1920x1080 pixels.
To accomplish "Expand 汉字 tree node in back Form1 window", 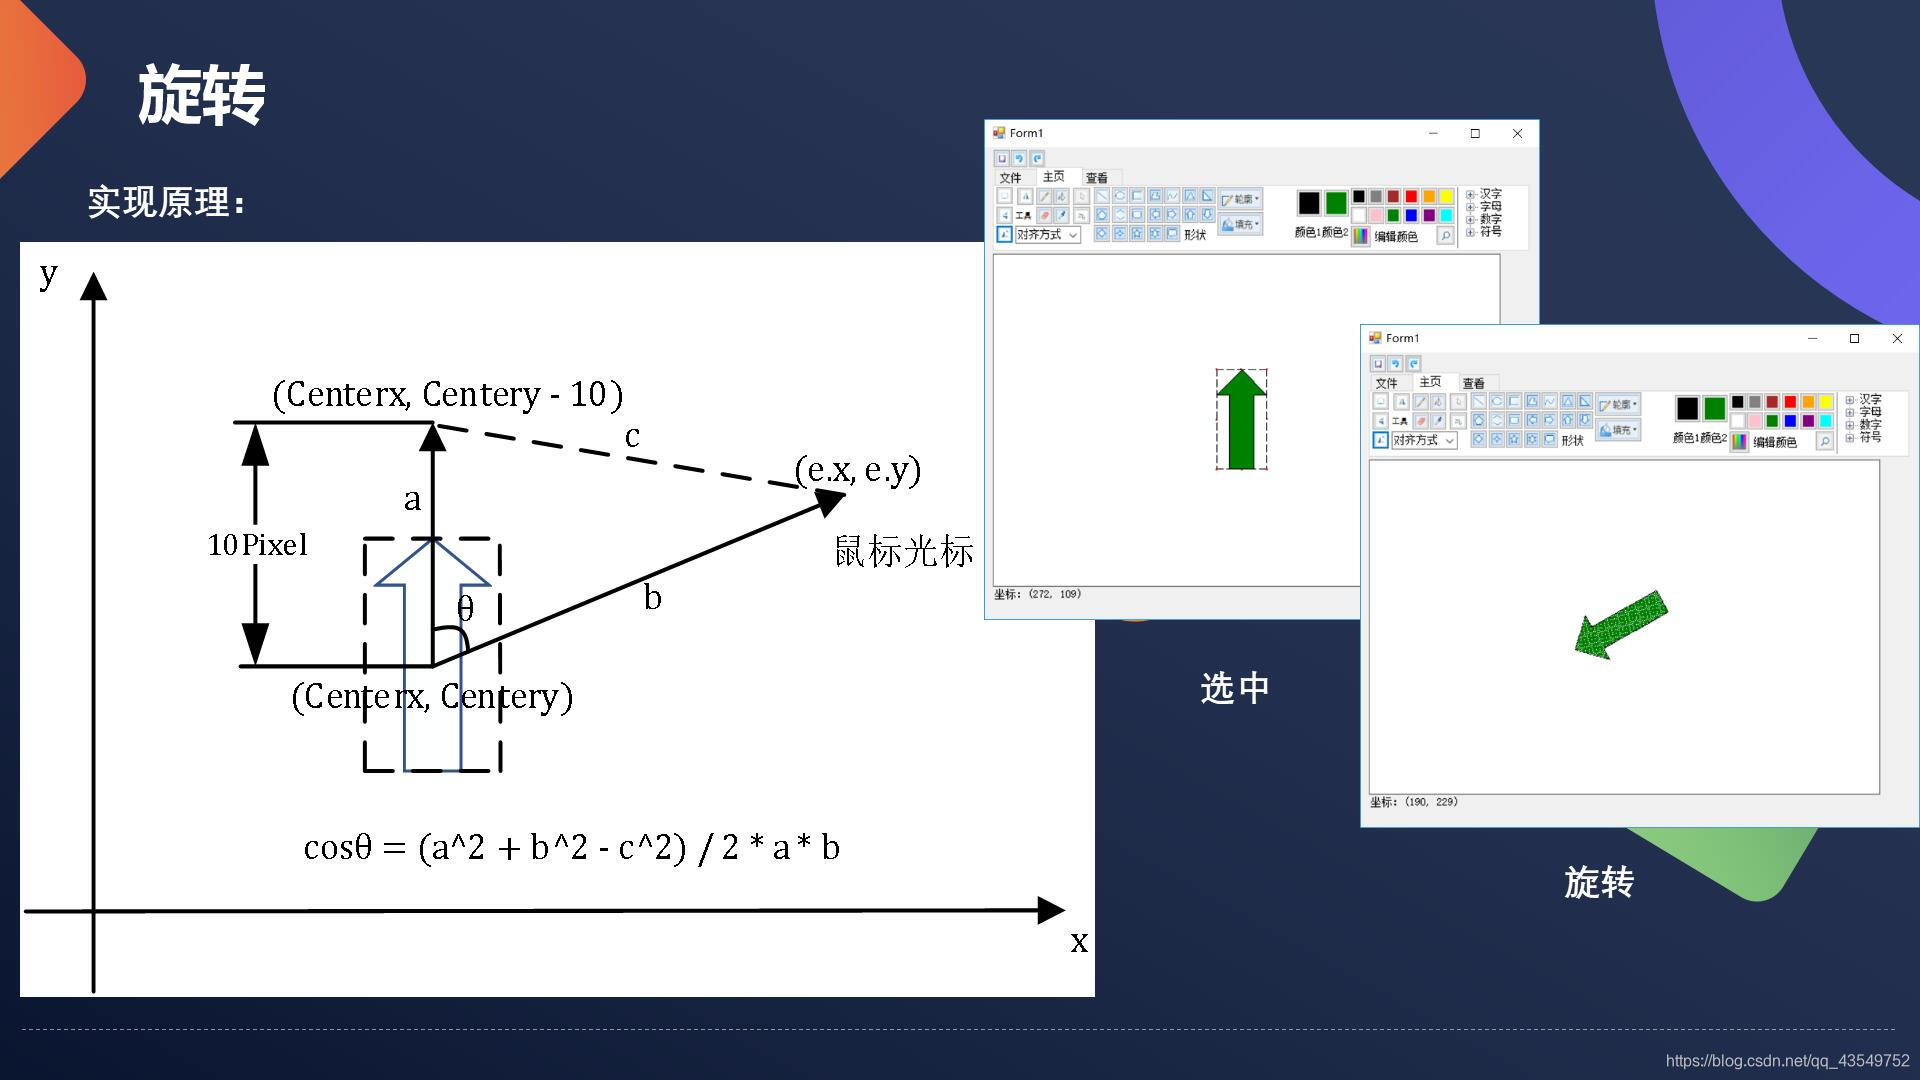I will click(1470, 195).
